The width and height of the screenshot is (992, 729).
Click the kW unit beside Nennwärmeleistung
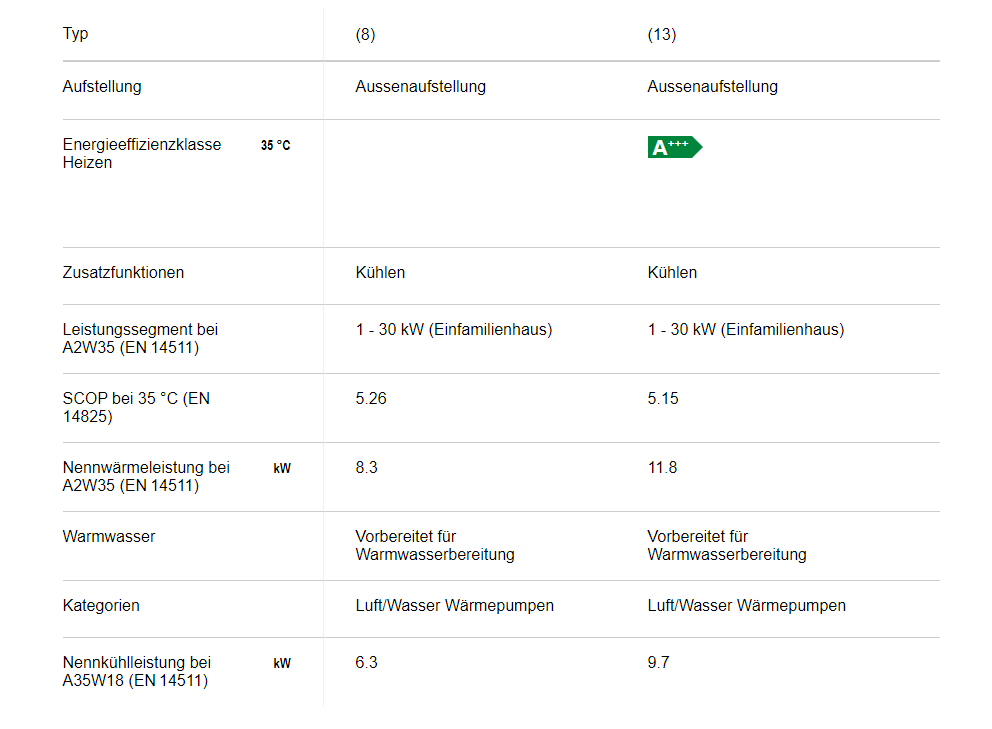coord(282,468)
